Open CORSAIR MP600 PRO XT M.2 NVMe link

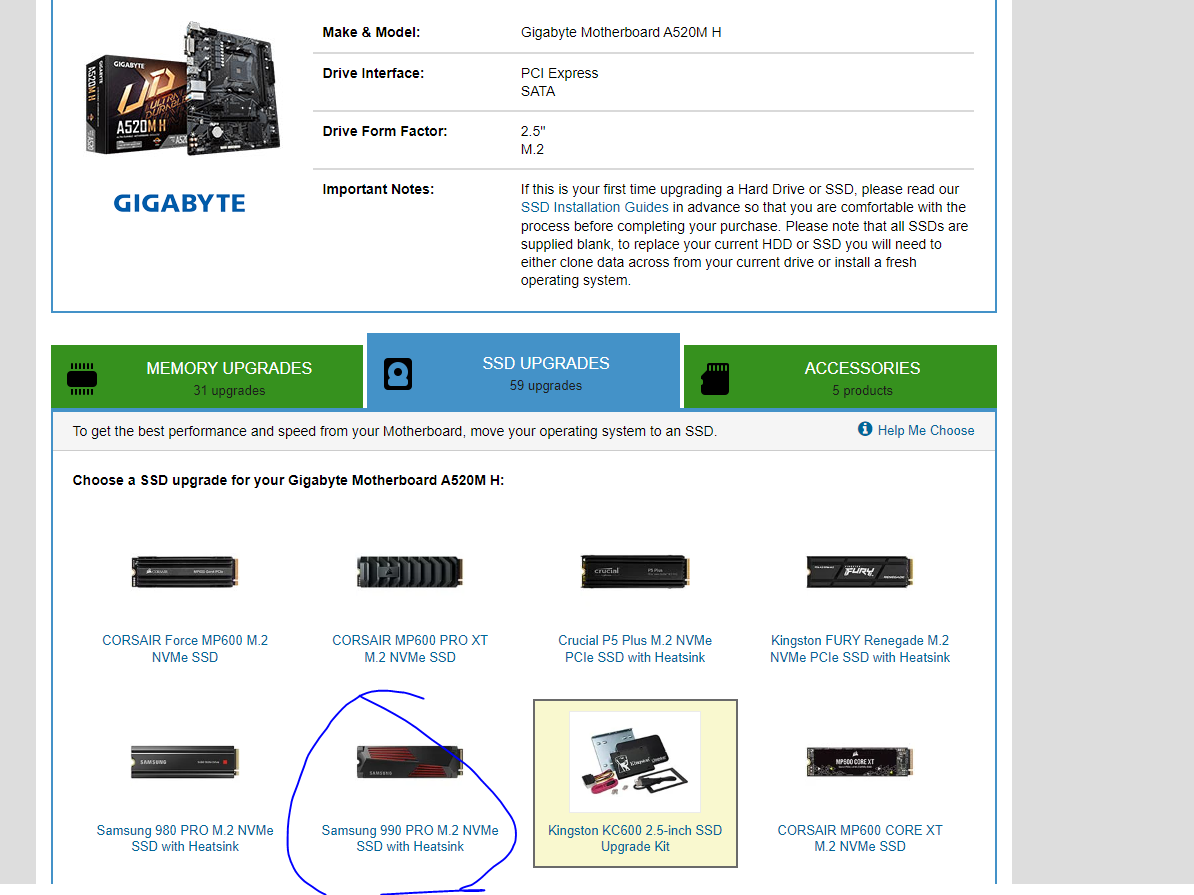410,649
